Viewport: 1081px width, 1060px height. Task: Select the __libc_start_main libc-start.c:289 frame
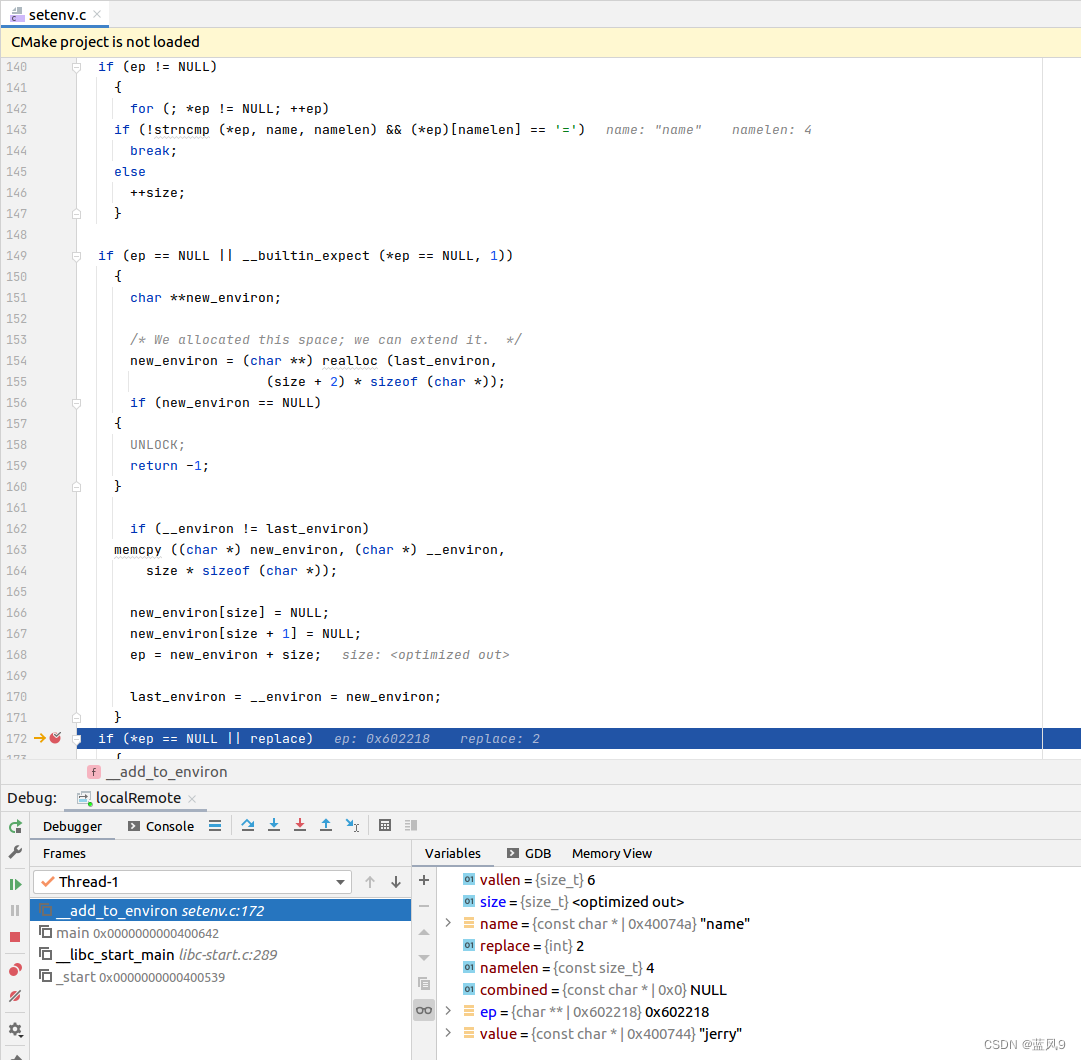click(221, 955)
